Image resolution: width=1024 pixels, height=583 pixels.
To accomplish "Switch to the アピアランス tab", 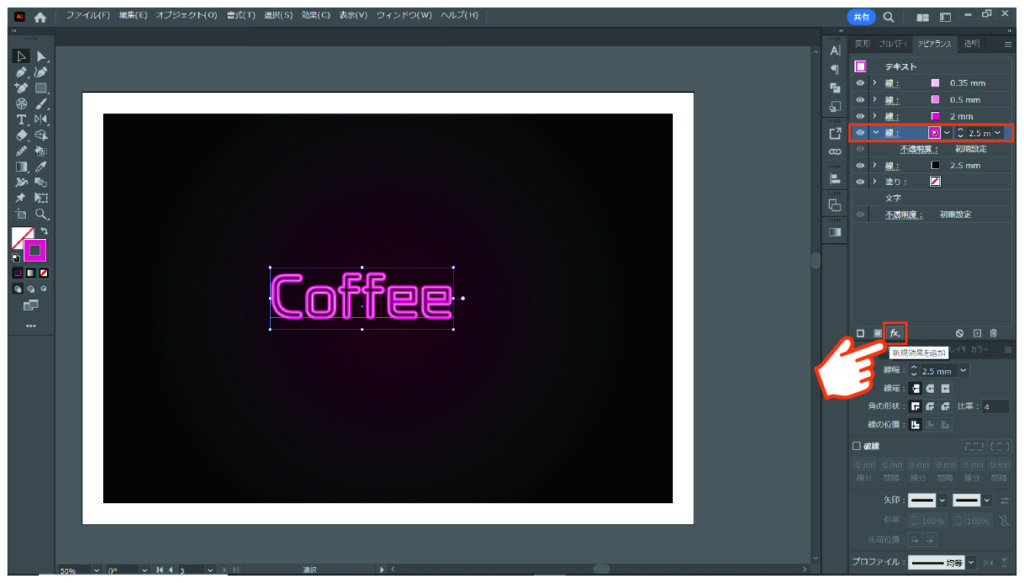I will coord(934,44).
